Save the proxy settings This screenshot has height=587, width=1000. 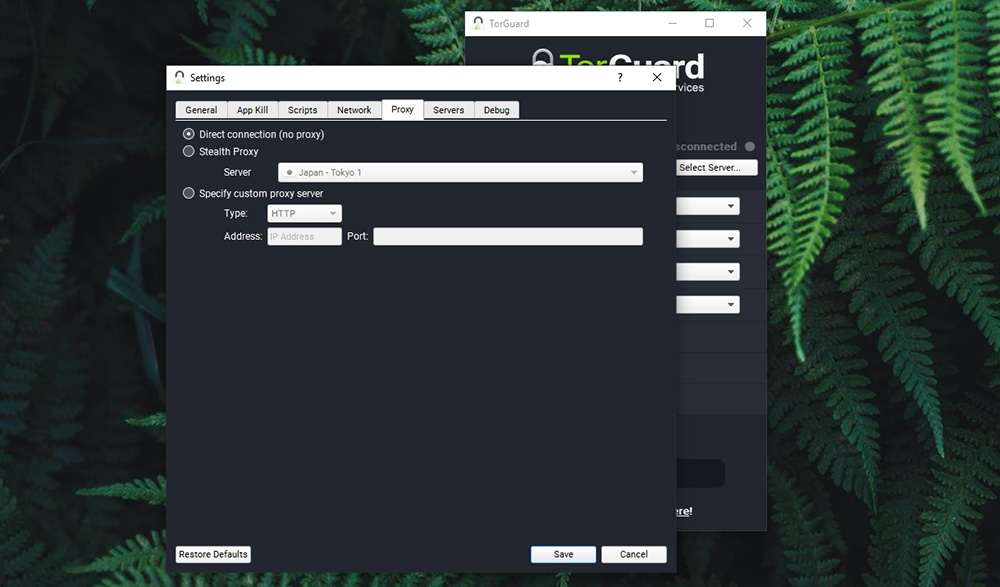tap(563, 554)
